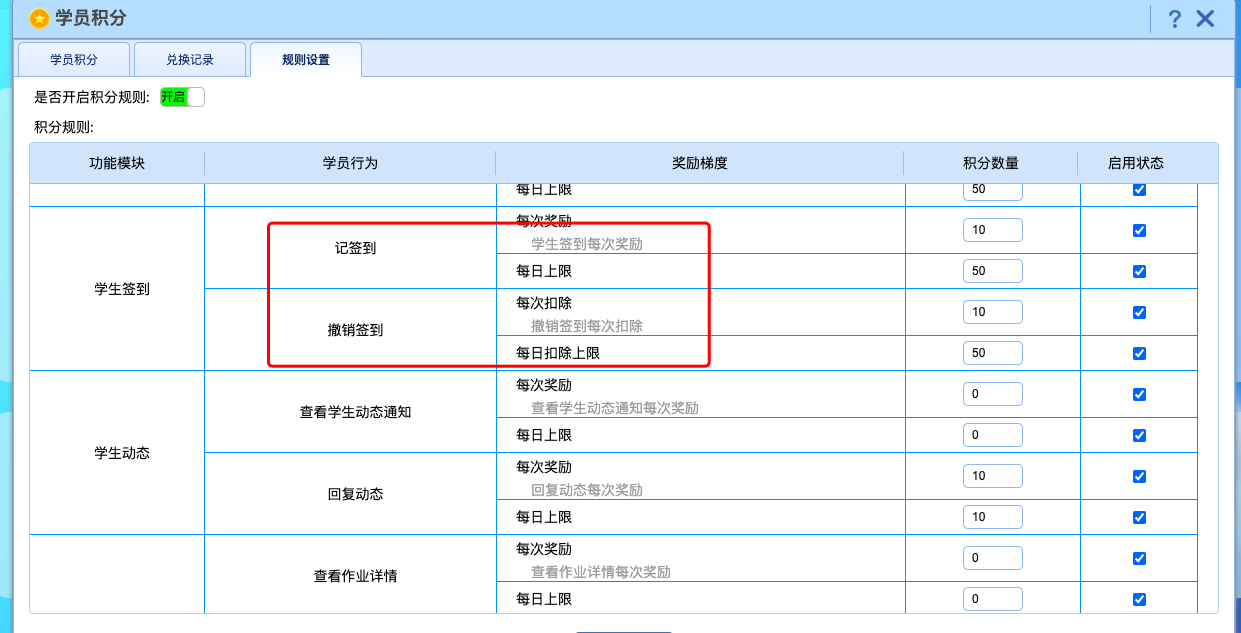Toggle 查看作业详情 每日上限 enable checkbox
Viewport: 1241px width, 633px height.
click(1139, 599)
